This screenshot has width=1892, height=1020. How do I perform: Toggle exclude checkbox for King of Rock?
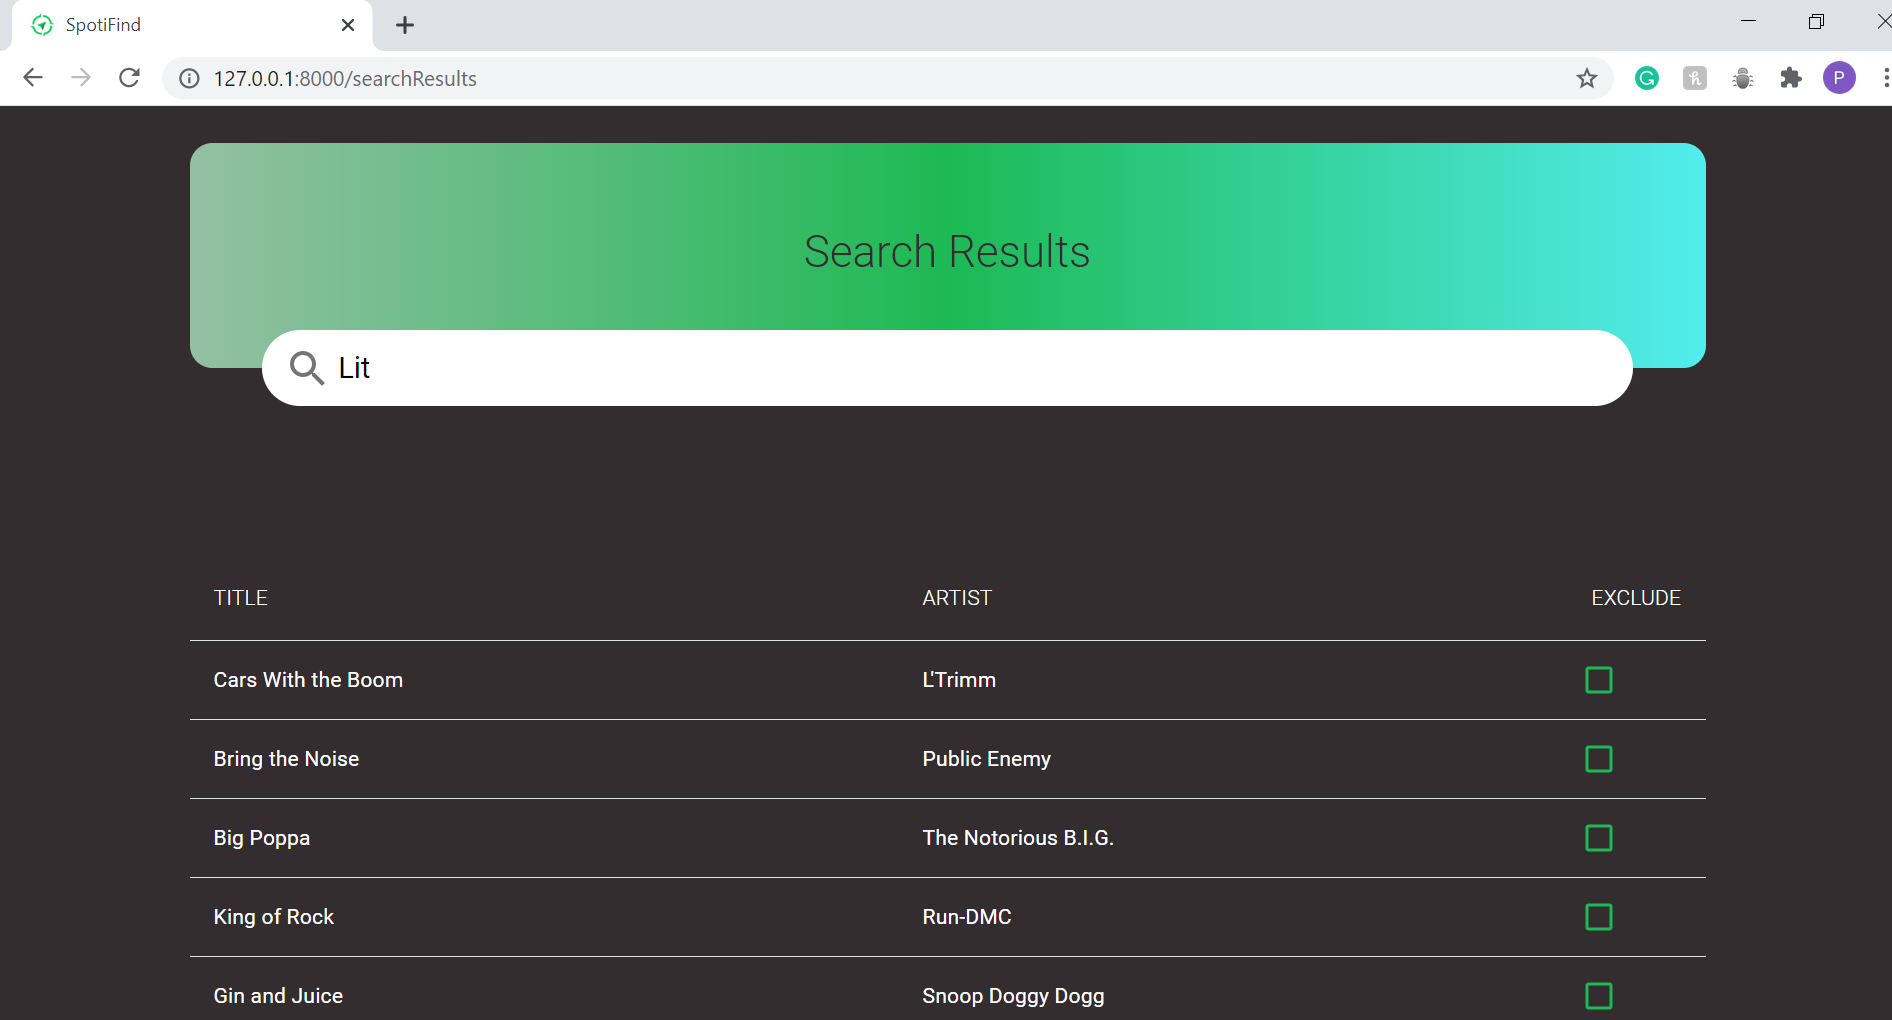coord(1599,917)
